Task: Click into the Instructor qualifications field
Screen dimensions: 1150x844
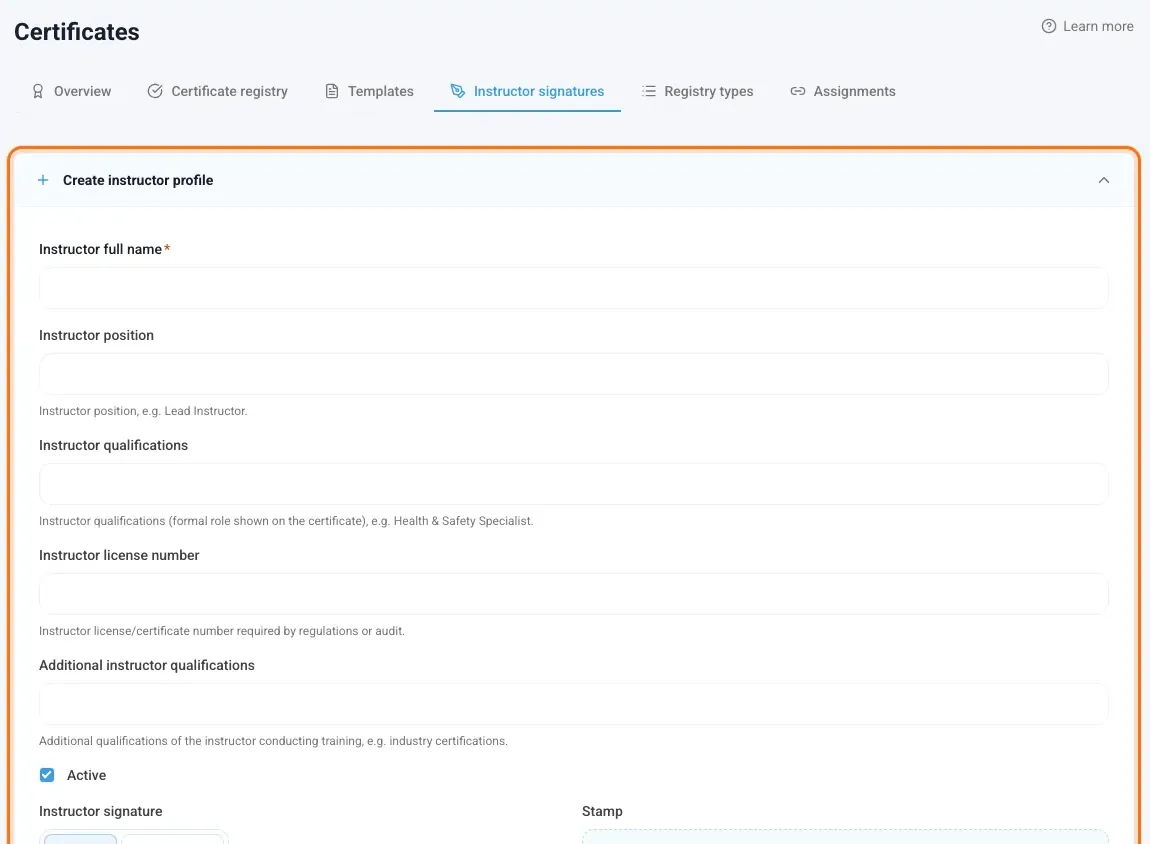Action: [x=574, y=484]
